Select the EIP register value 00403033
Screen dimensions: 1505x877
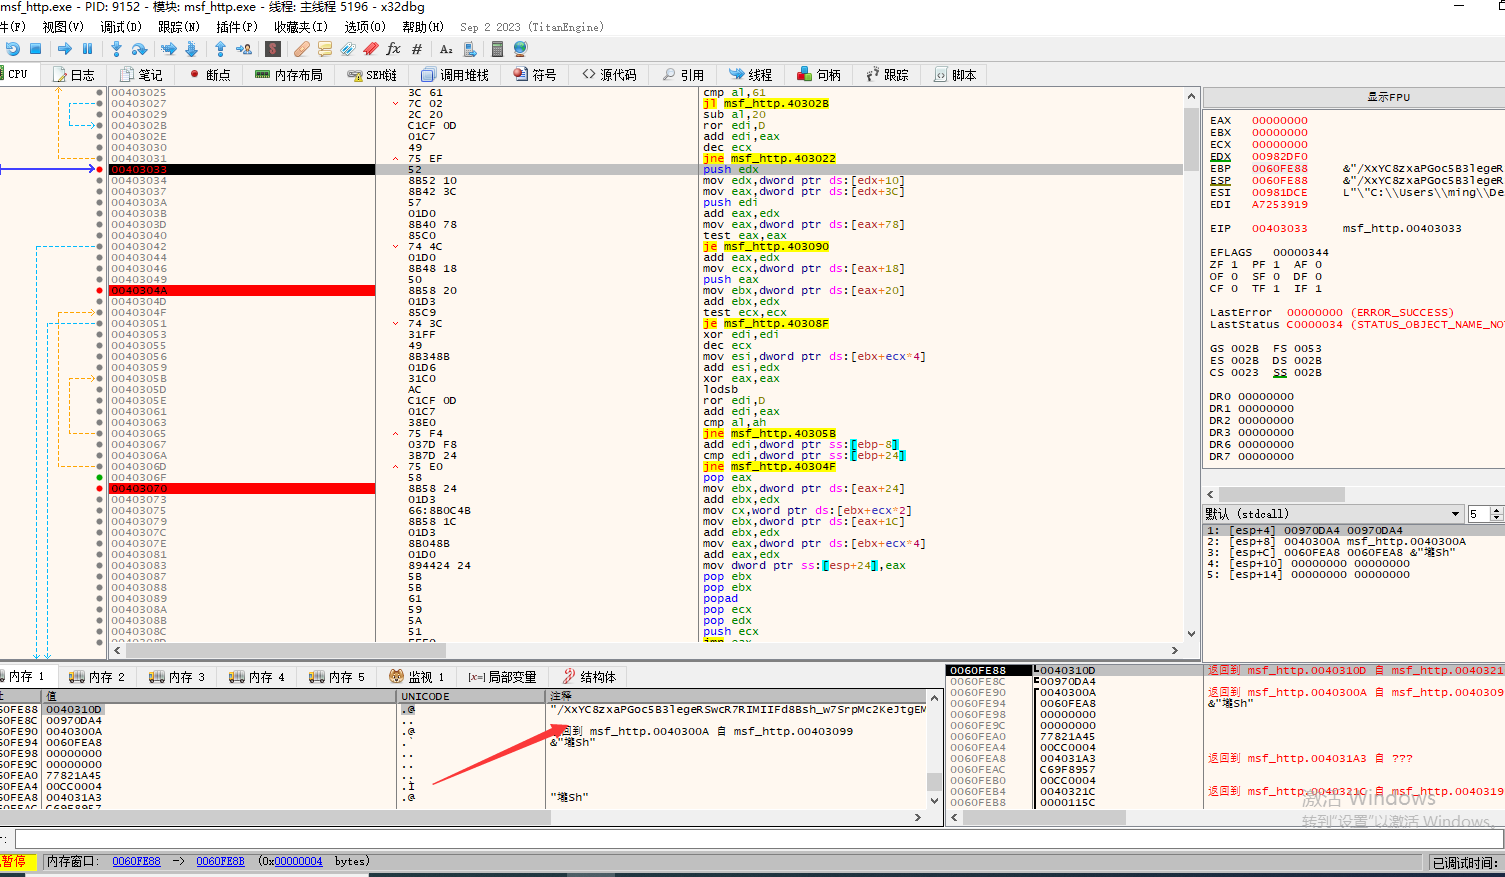click(x=1279, y=229)
